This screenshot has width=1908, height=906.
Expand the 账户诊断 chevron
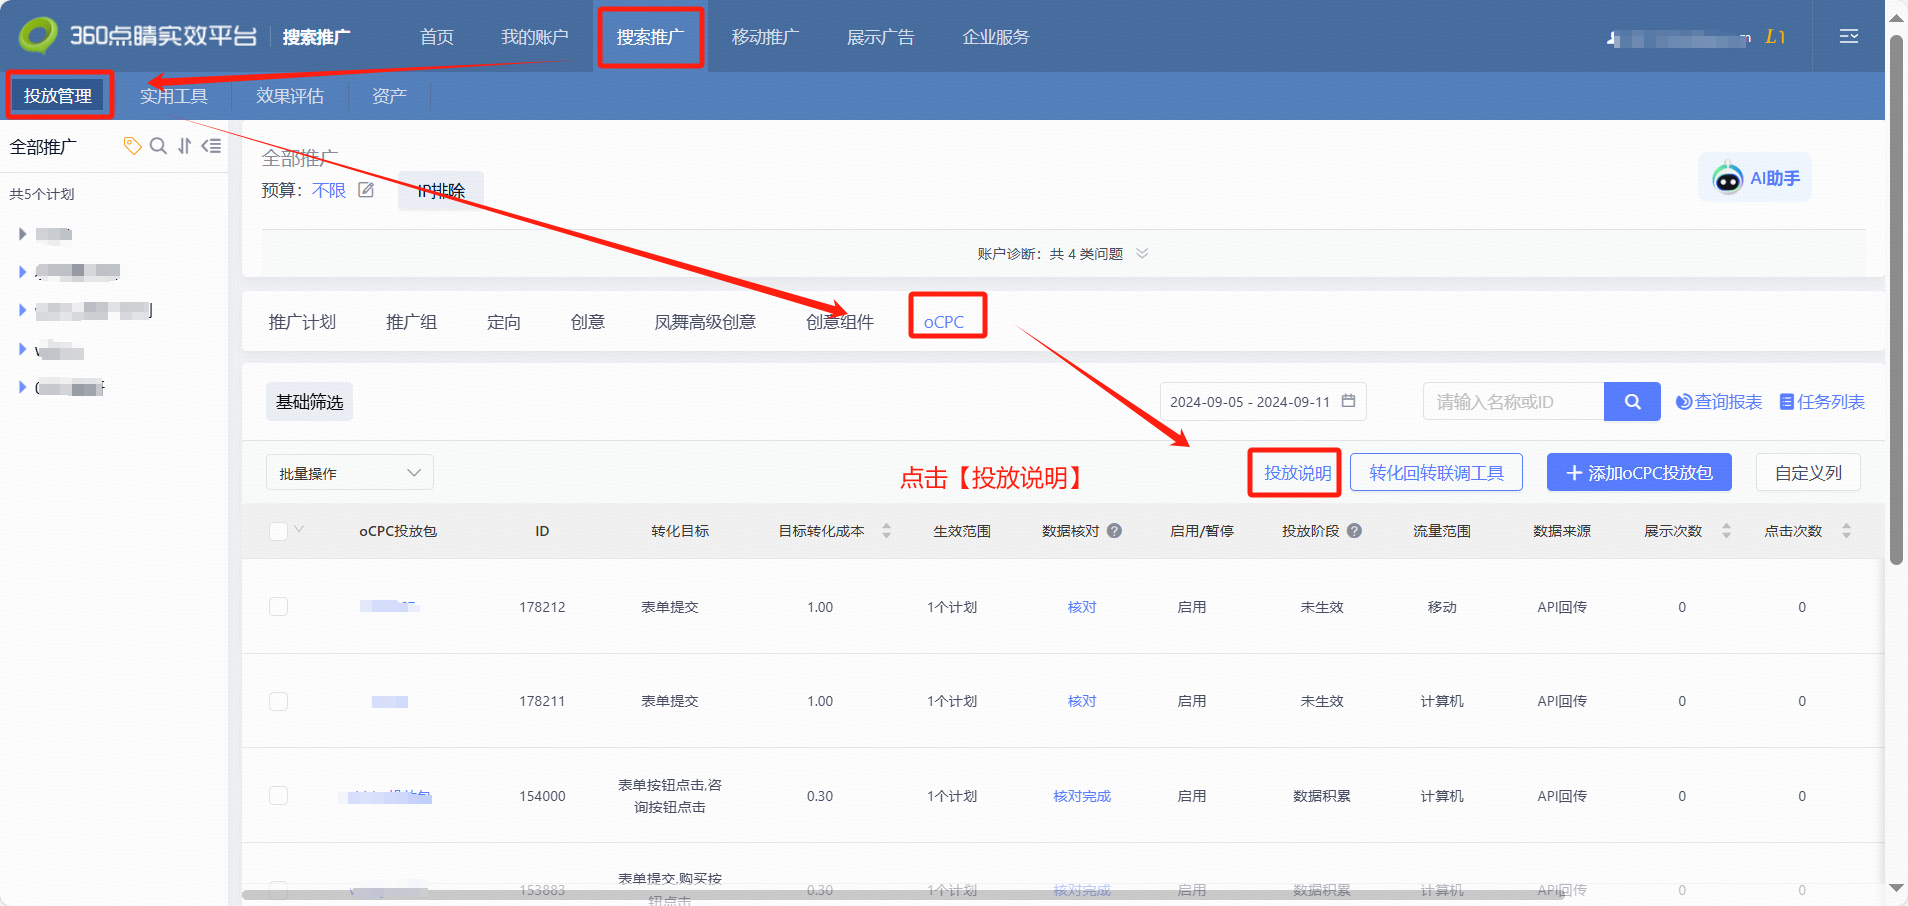click(1142, 253)
